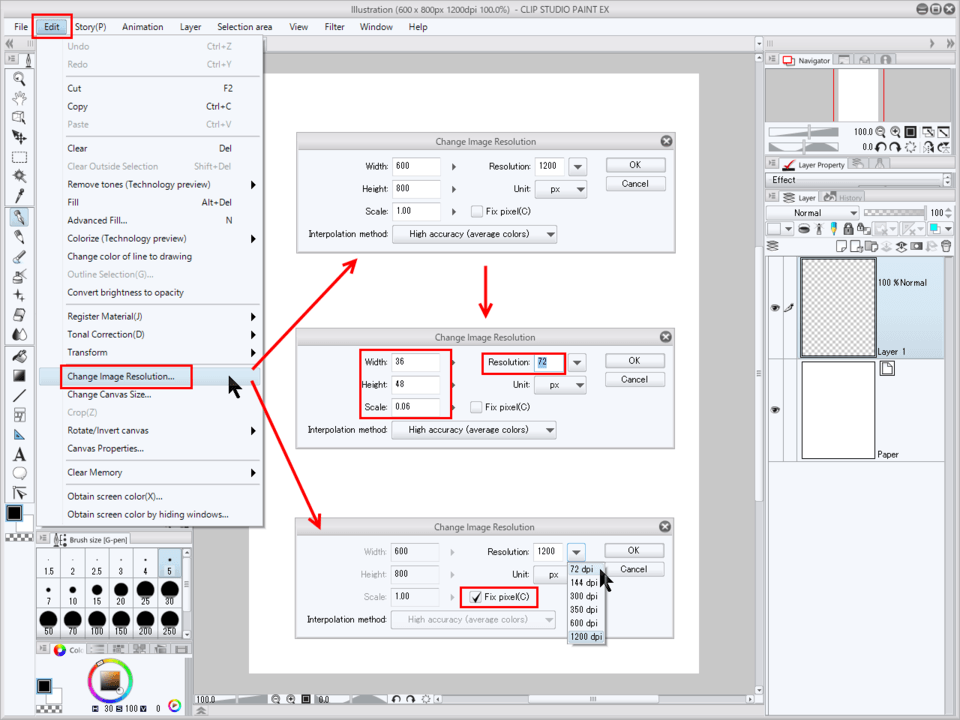Open the Normal blending mode dropdown
Screen dimensions: 960x720
[x=812, y=213]
